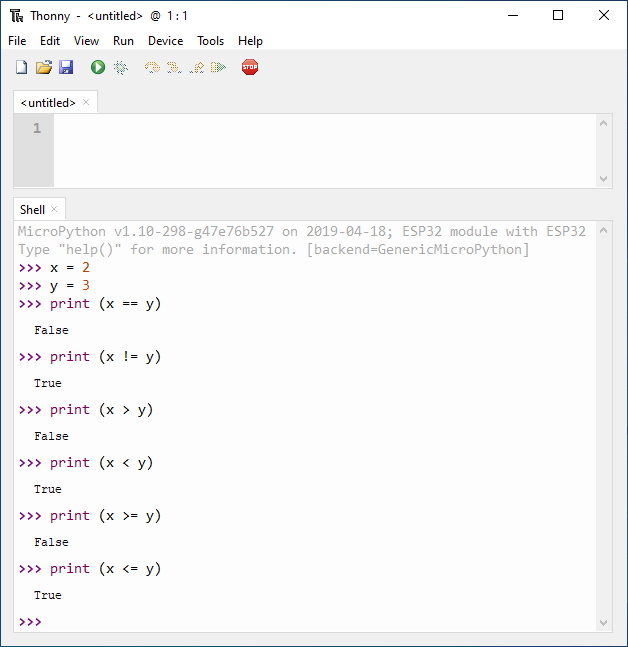The width and height of the screenshot is (628, 647).
Task: Open the View menu
Action: click(x=87, y=41)
